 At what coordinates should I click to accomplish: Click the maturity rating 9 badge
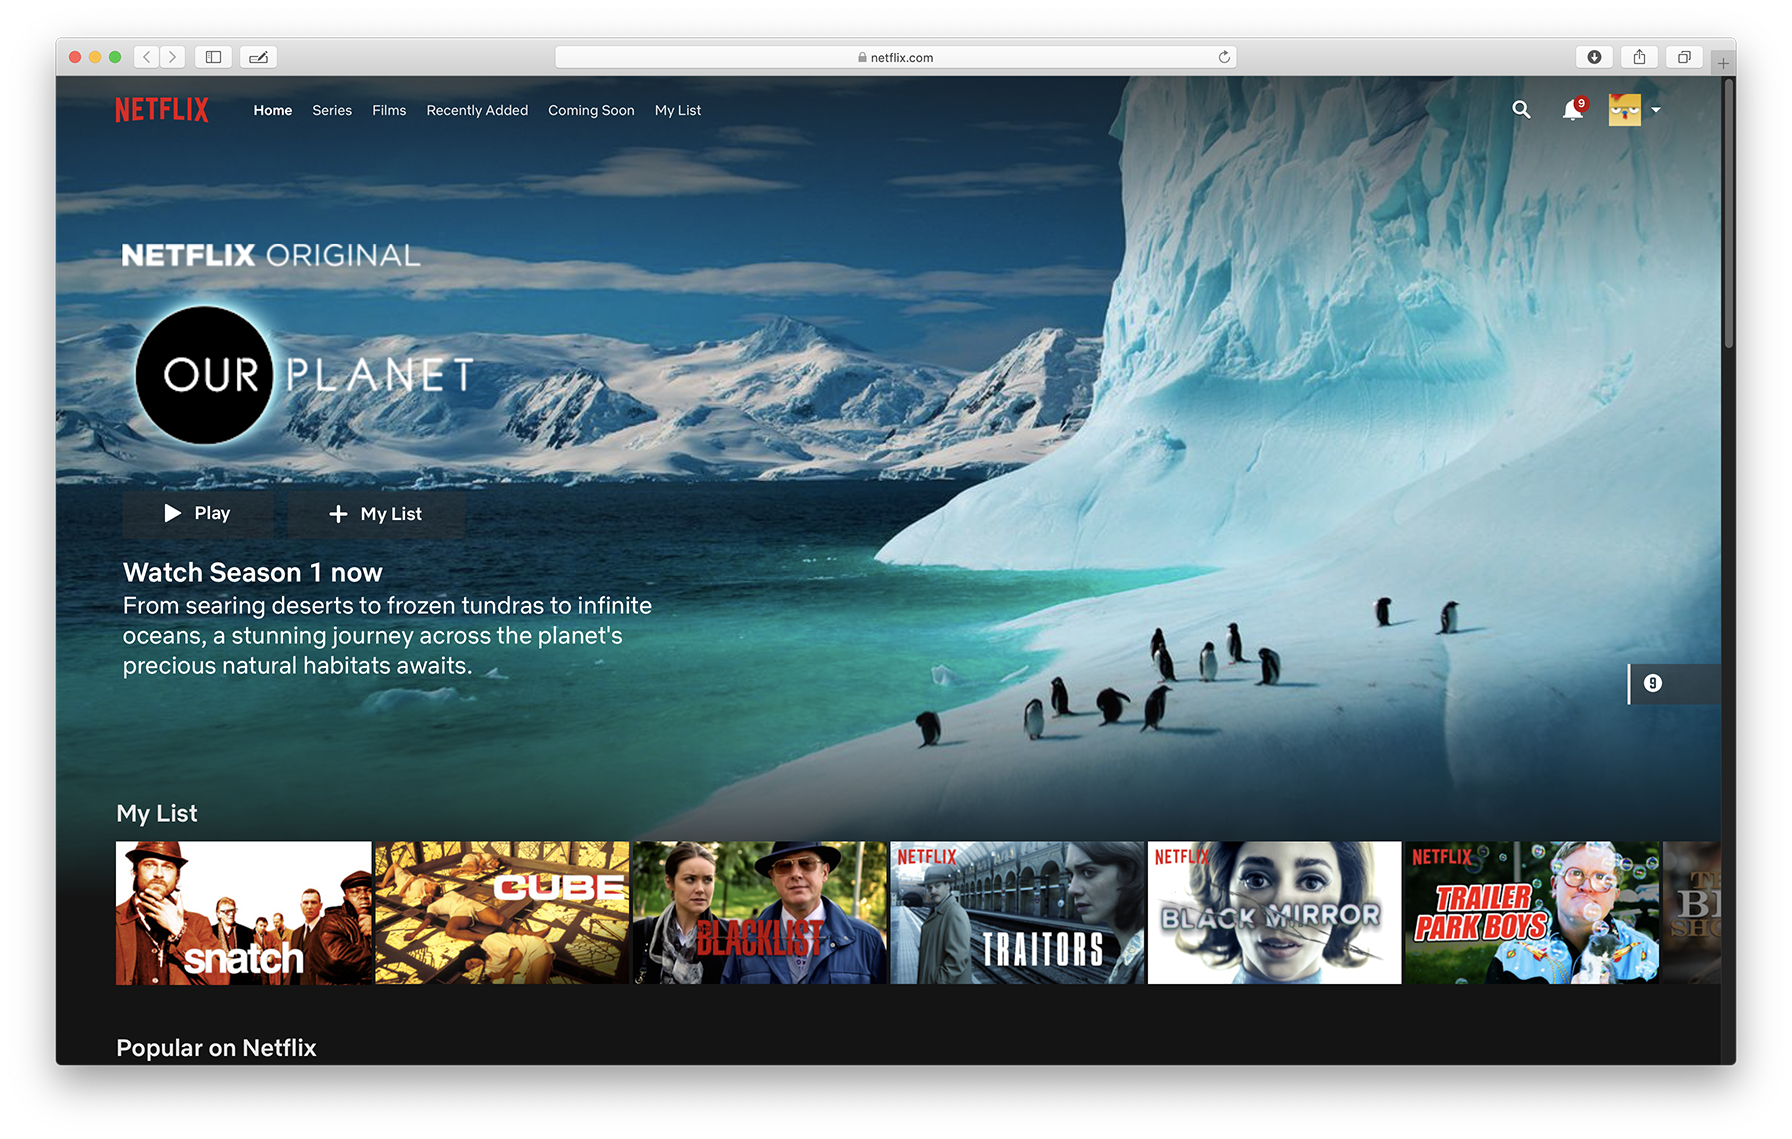[1653, 683]
